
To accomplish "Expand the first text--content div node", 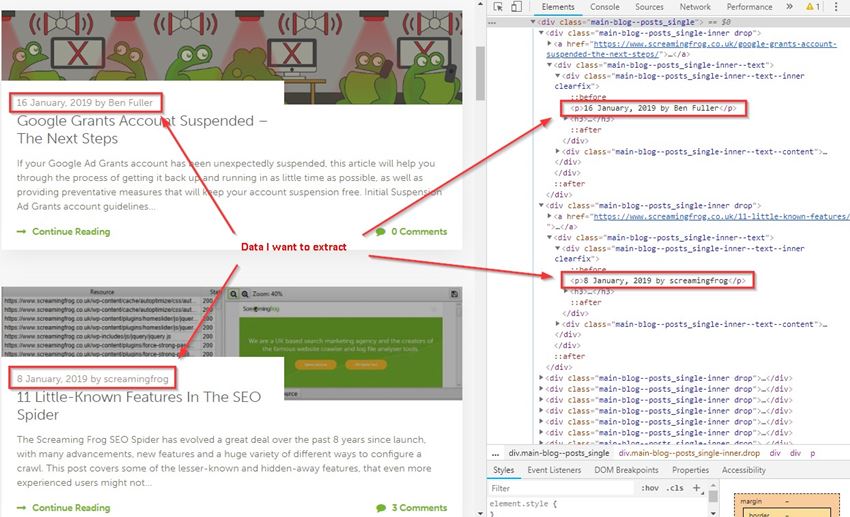I will click(559, 151).
